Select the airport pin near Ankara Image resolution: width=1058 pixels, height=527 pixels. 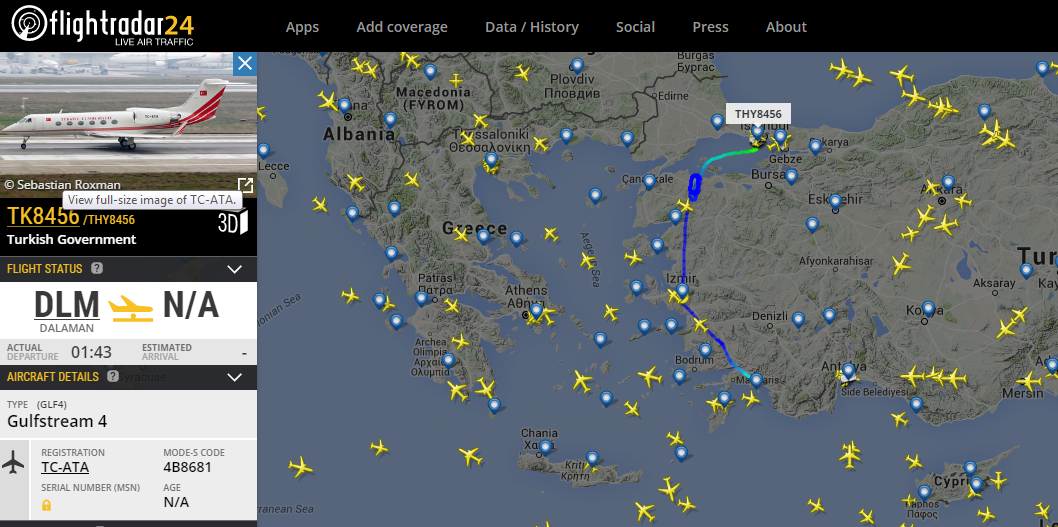coord(949,182)
